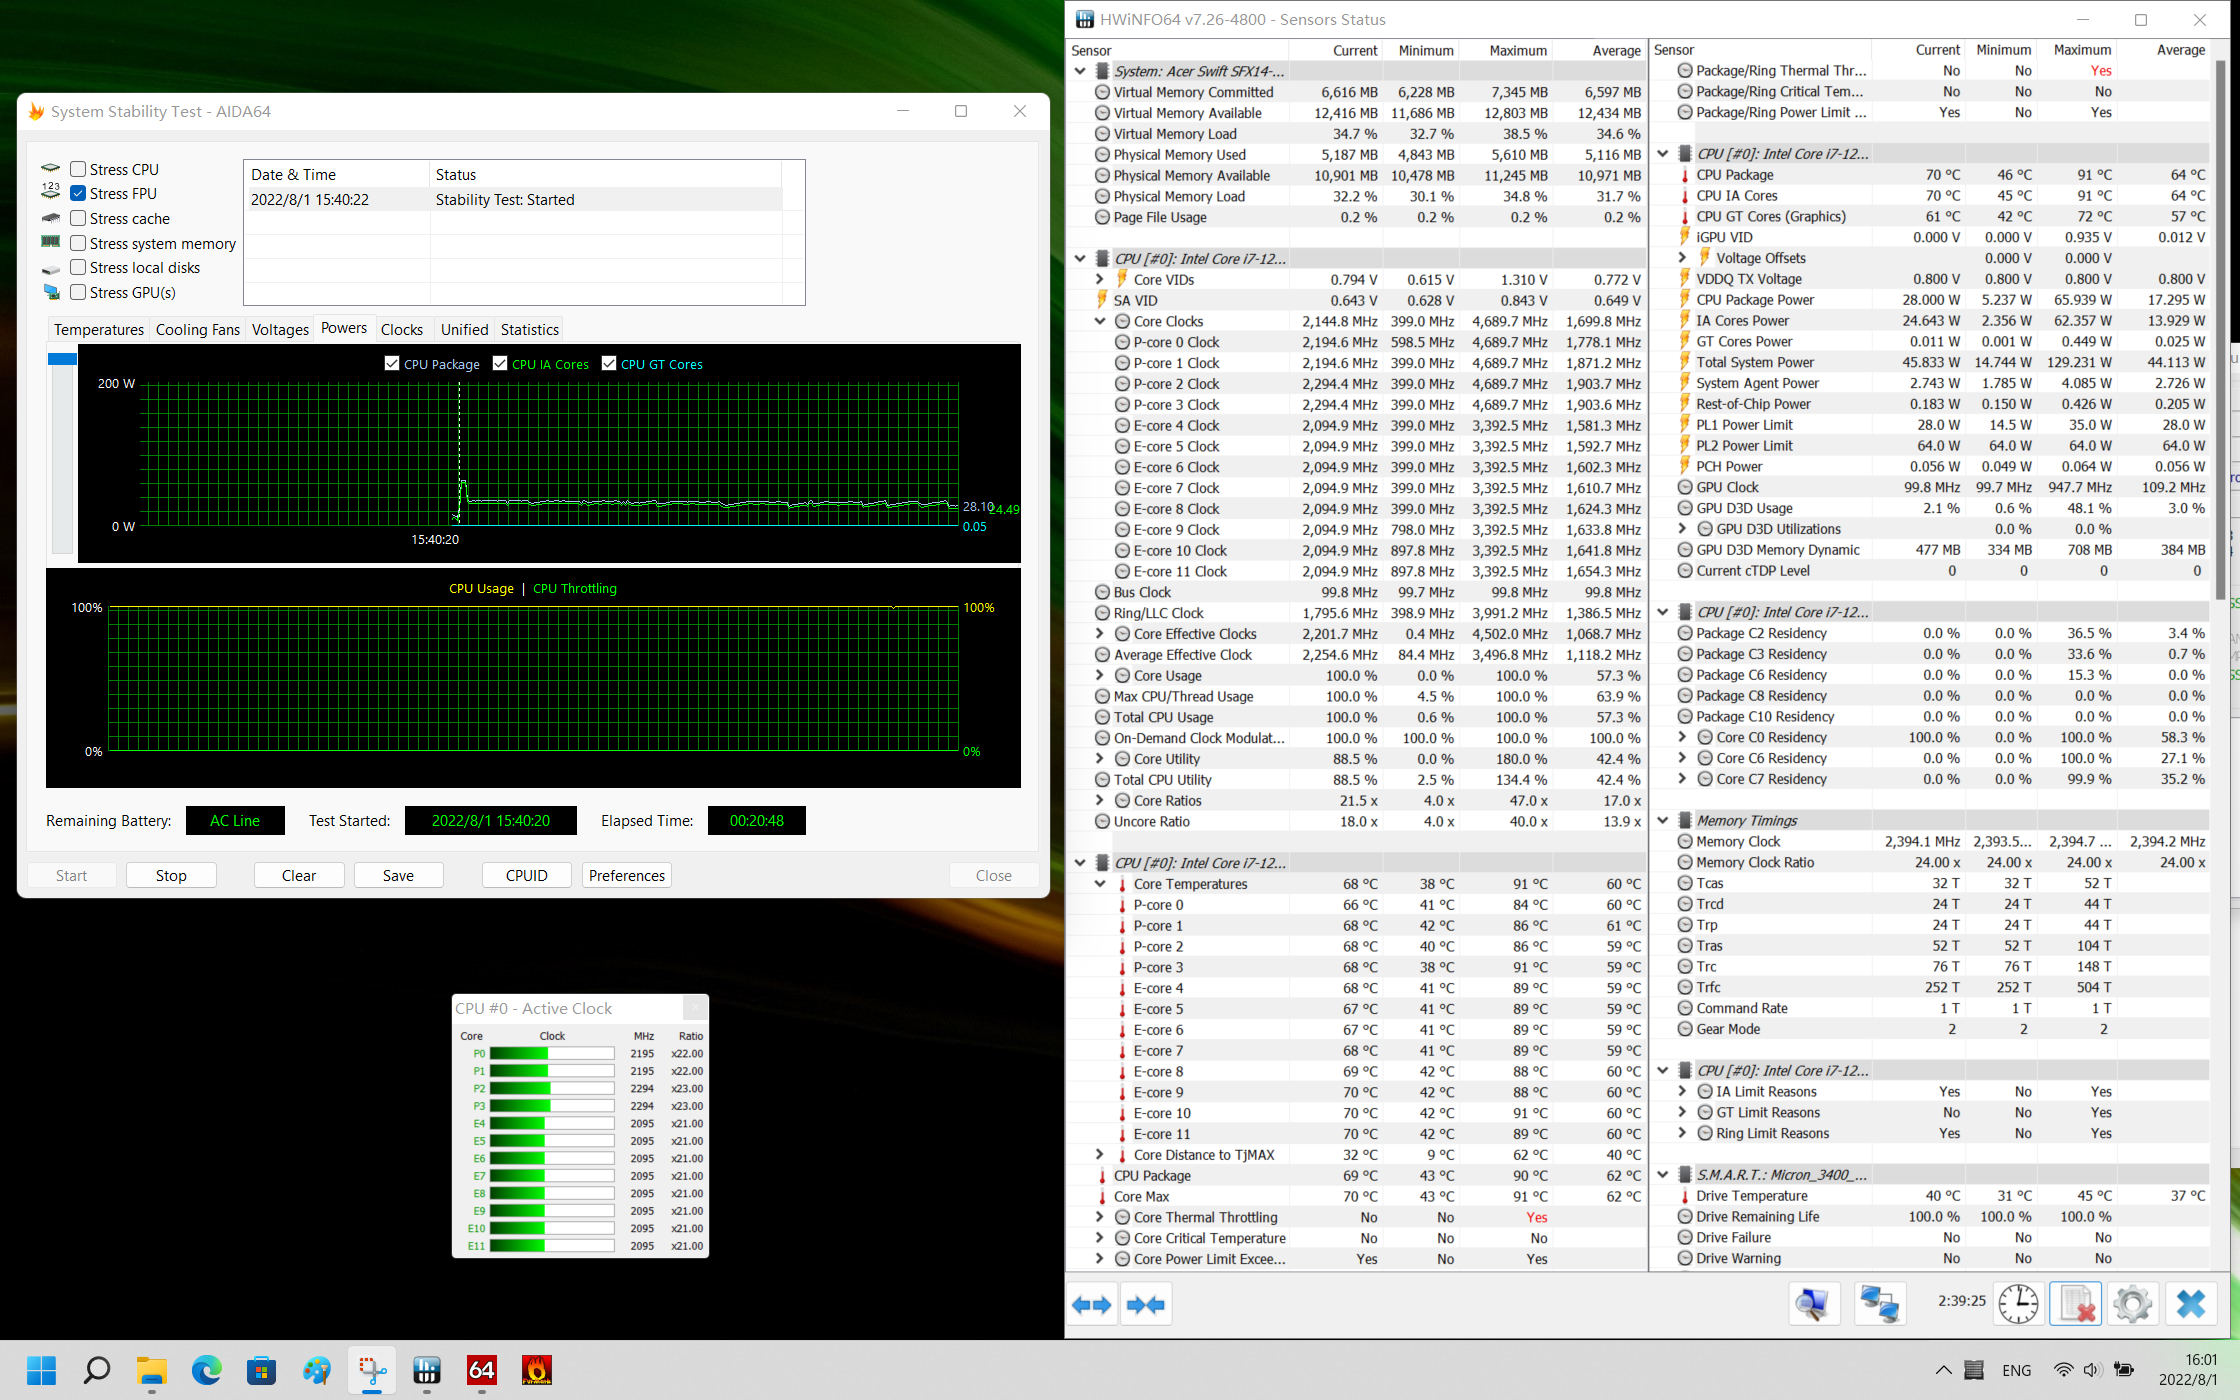Open taskbar clock 16:01 date
The width and height of the screenshot is (2240, 1400).
pyautogui.click(x=2186, y=1370)
